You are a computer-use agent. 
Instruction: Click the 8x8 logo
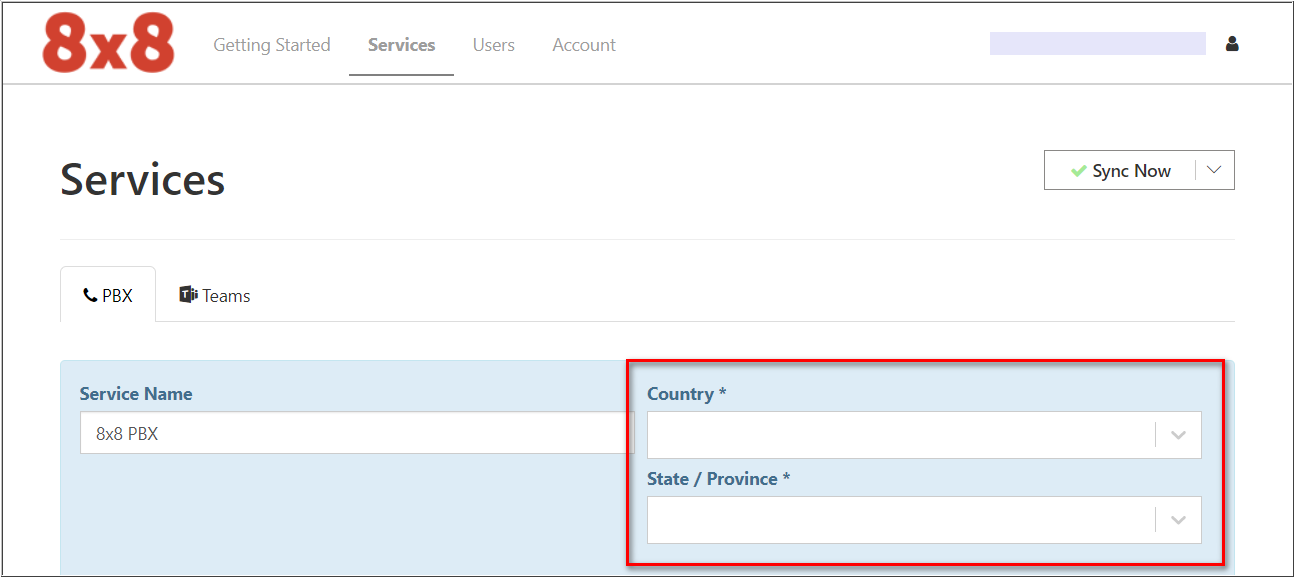108,44
